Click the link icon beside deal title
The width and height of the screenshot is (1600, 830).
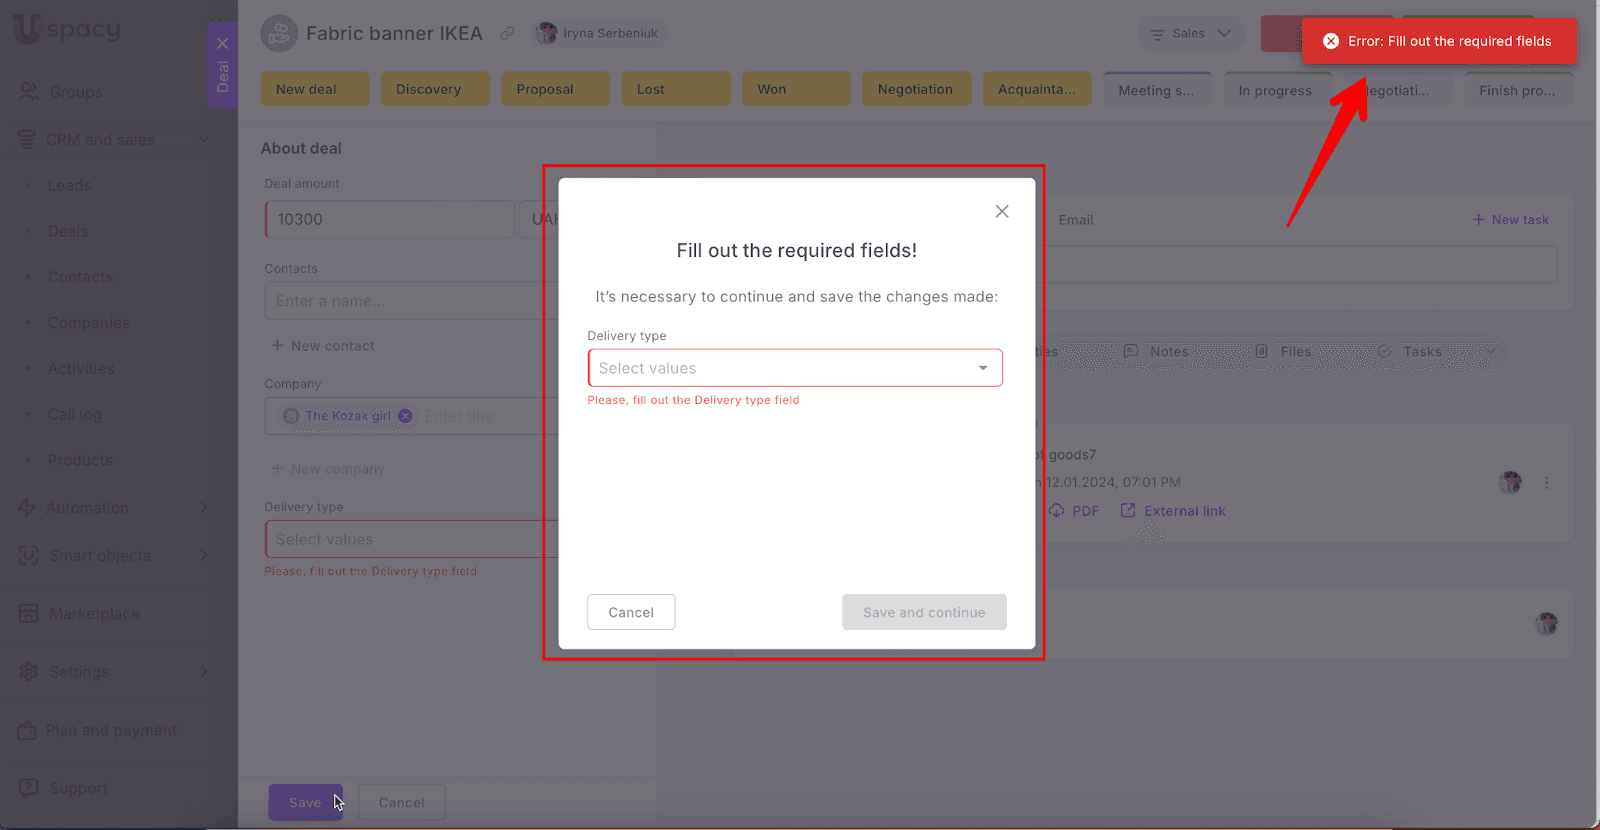pyautogui.click(x=507, y=34)
